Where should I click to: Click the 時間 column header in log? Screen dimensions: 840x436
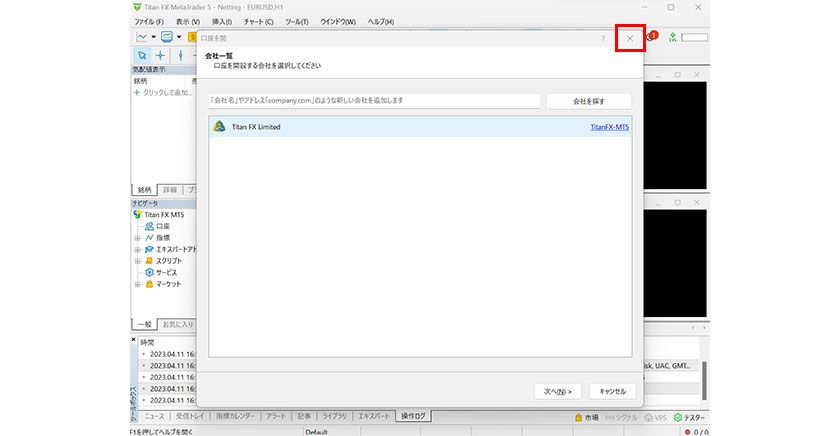pos(147,342)
